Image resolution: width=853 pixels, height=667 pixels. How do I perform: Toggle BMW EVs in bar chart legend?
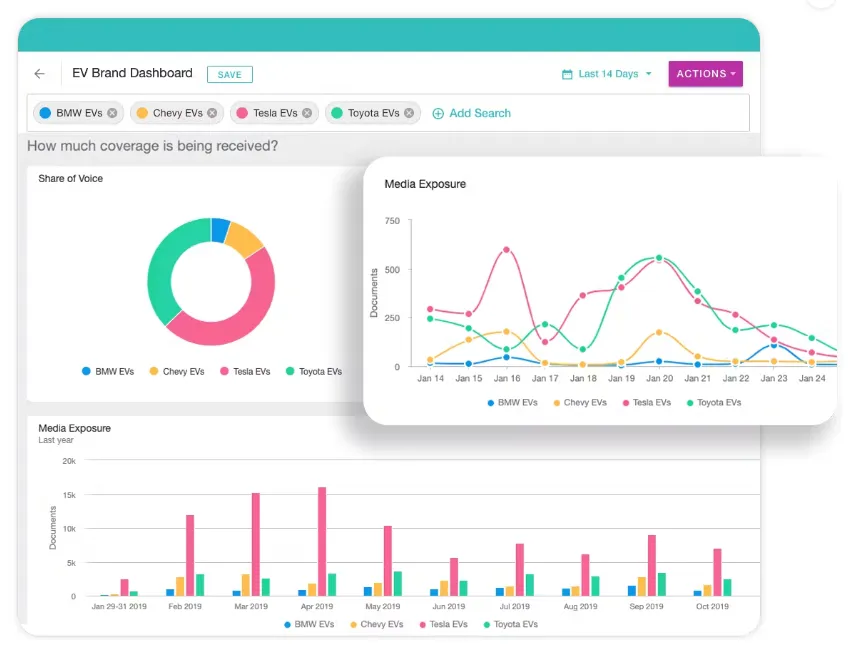click(309, 625)
